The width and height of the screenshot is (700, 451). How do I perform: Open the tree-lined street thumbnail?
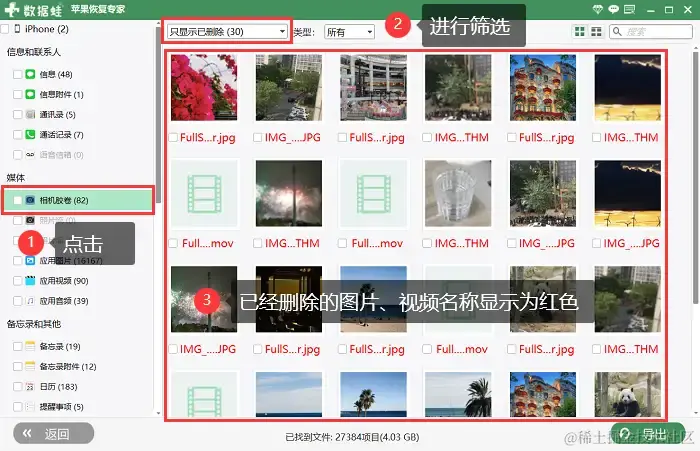[x=289, y=88]
